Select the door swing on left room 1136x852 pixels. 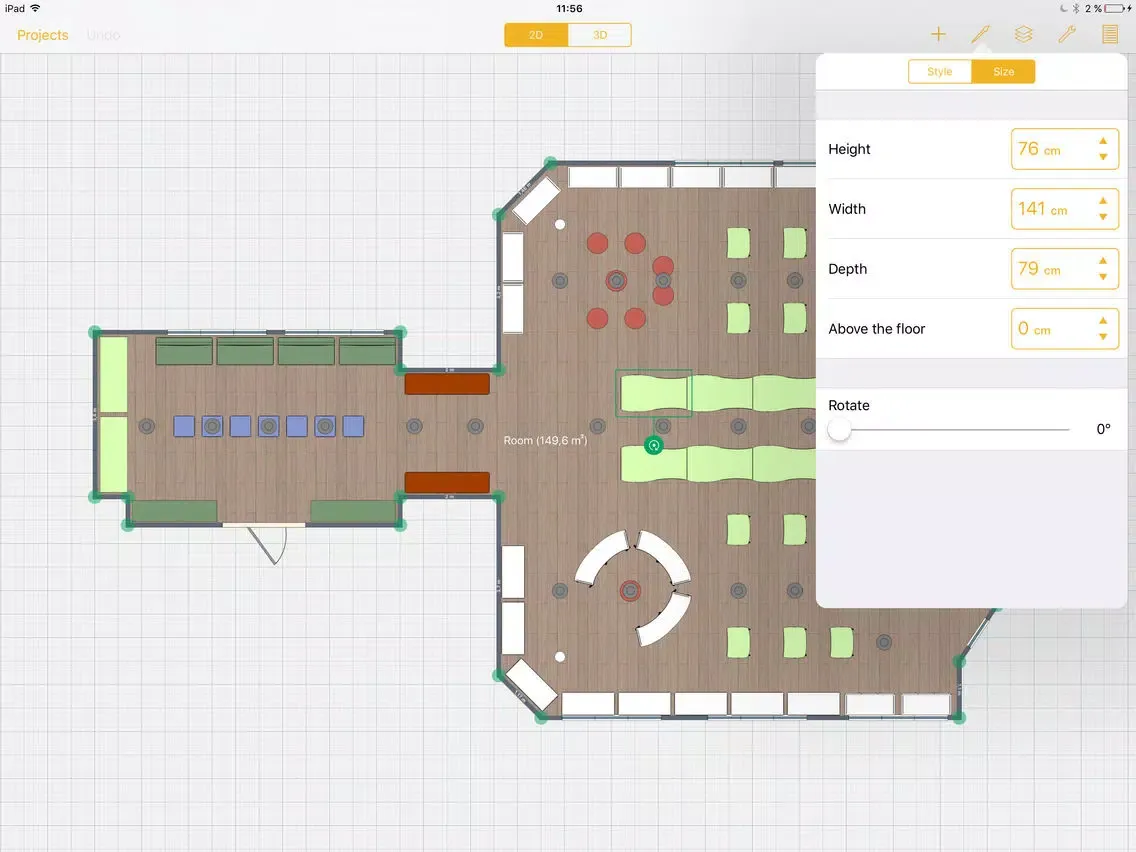[268, 545]
